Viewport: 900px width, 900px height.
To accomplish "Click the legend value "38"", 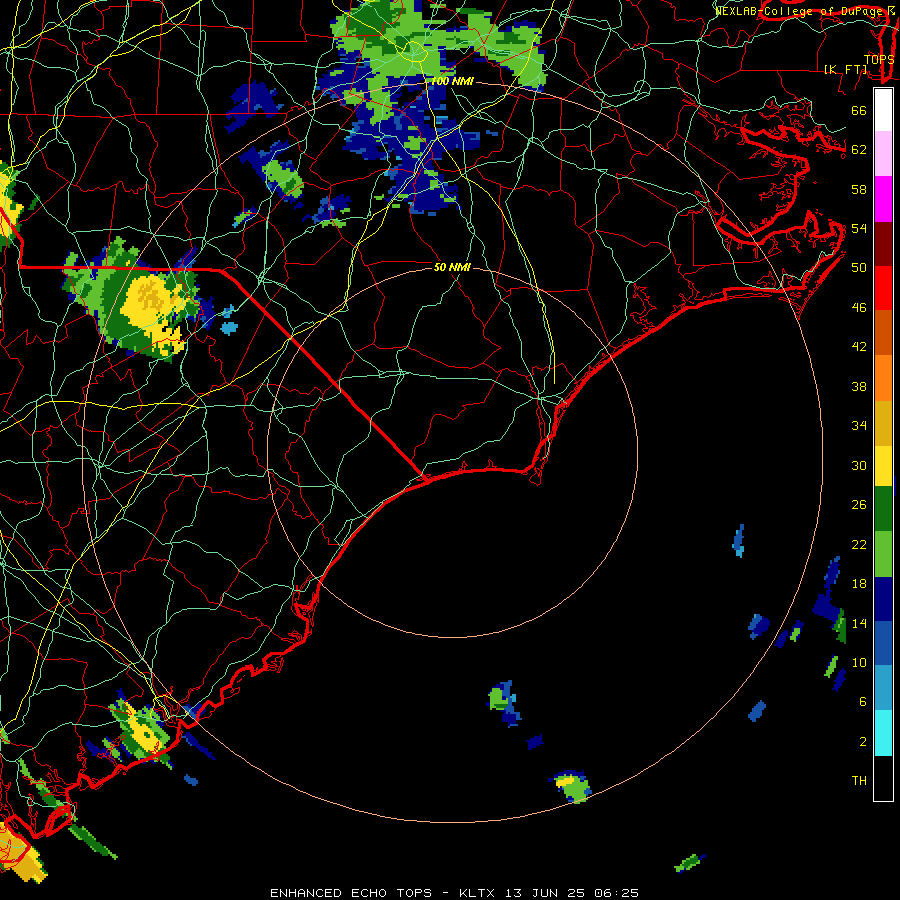I will [x=859, y=386].
